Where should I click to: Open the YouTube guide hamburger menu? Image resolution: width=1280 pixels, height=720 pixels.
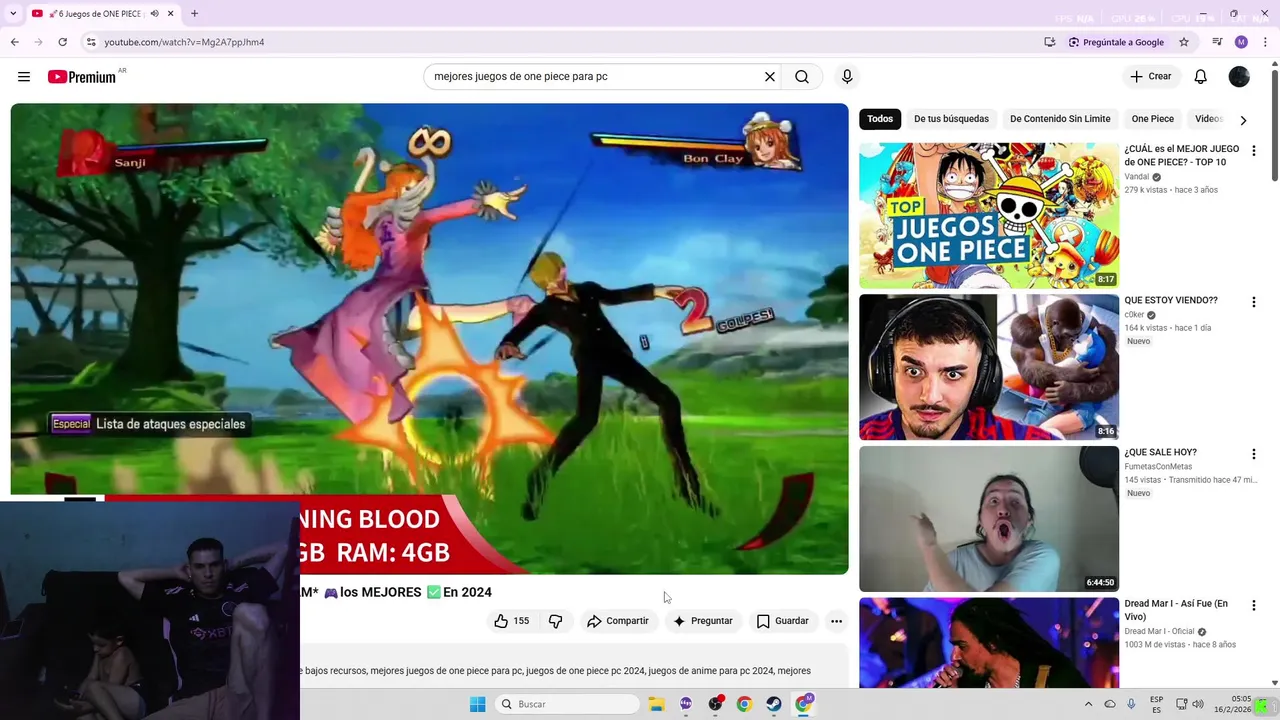pyautogui.click(x=24, y=77)
